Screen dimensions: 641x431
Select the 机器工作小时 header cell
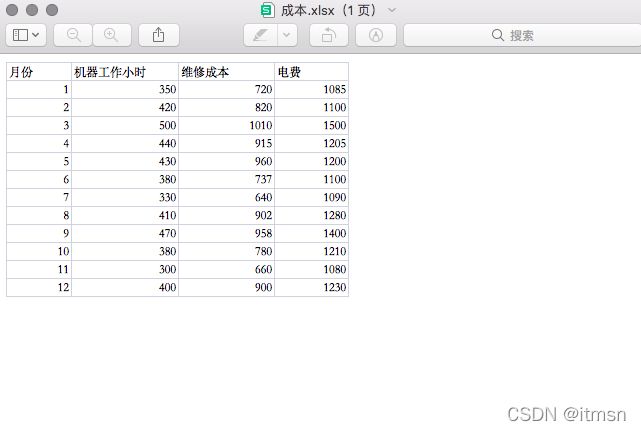[x=125, y=72]
